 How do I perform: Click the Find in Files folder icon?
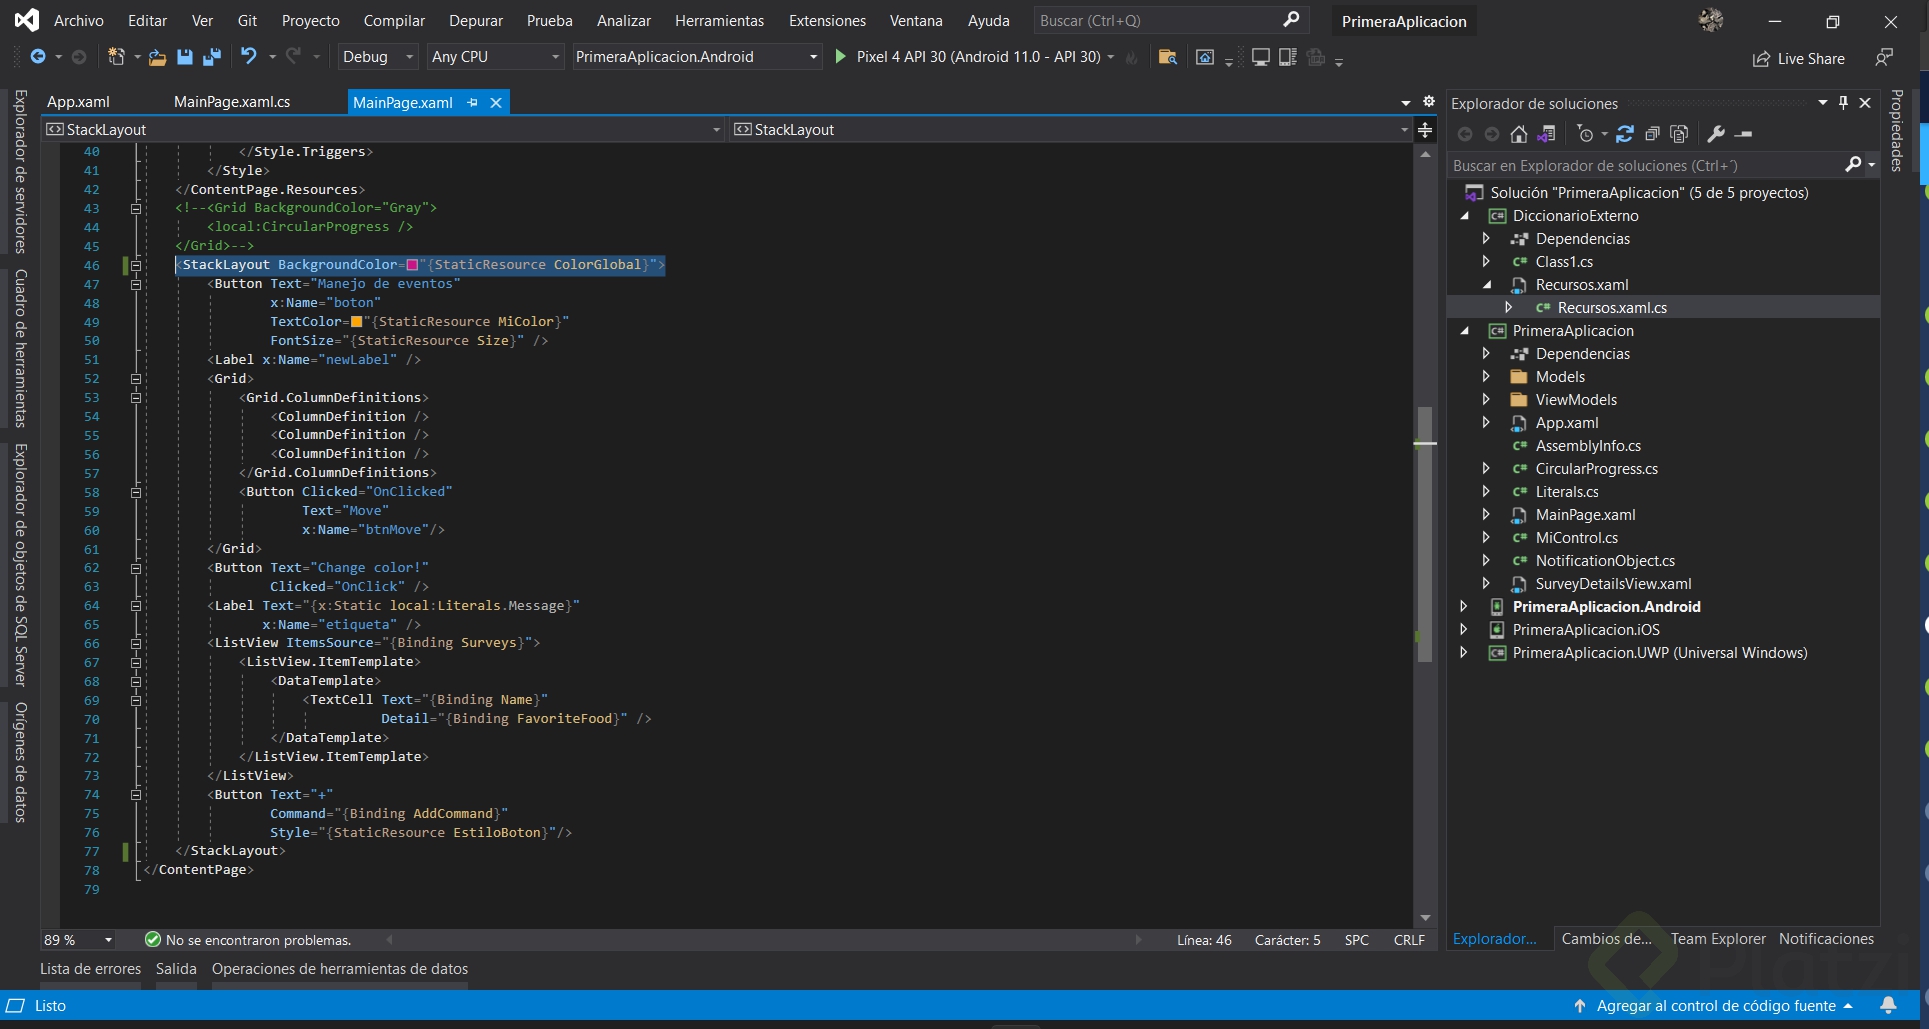click(1167, 57)
